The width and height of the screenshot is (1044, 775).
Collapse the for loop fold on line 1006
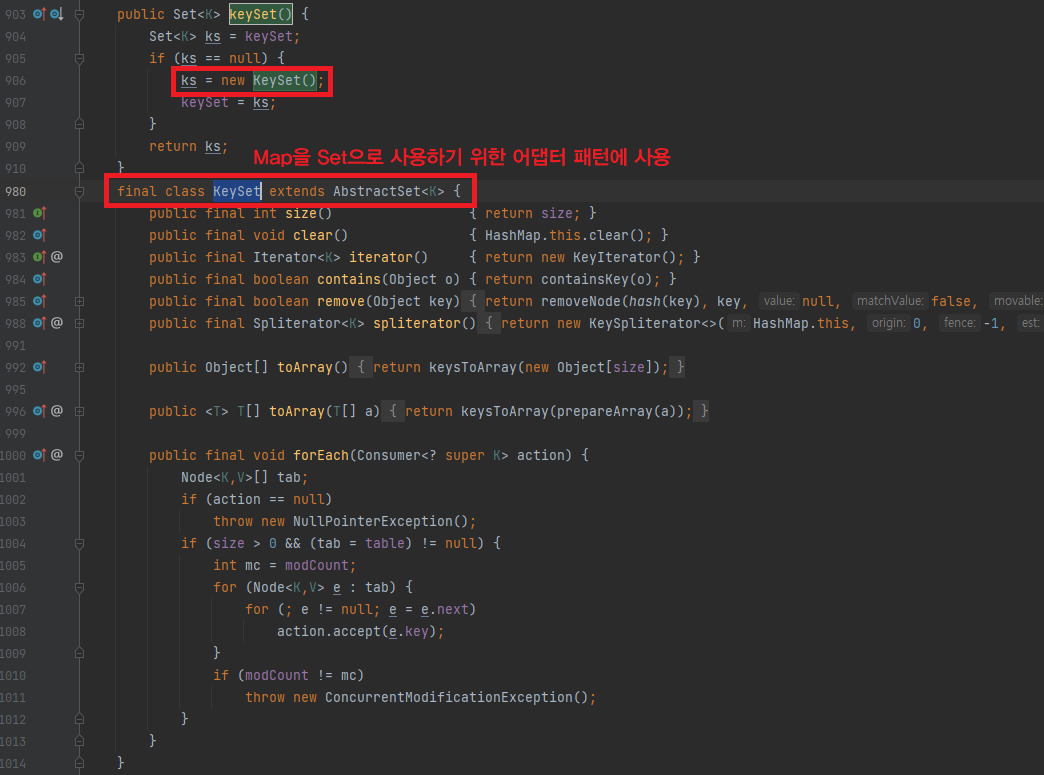click(79, 587)
